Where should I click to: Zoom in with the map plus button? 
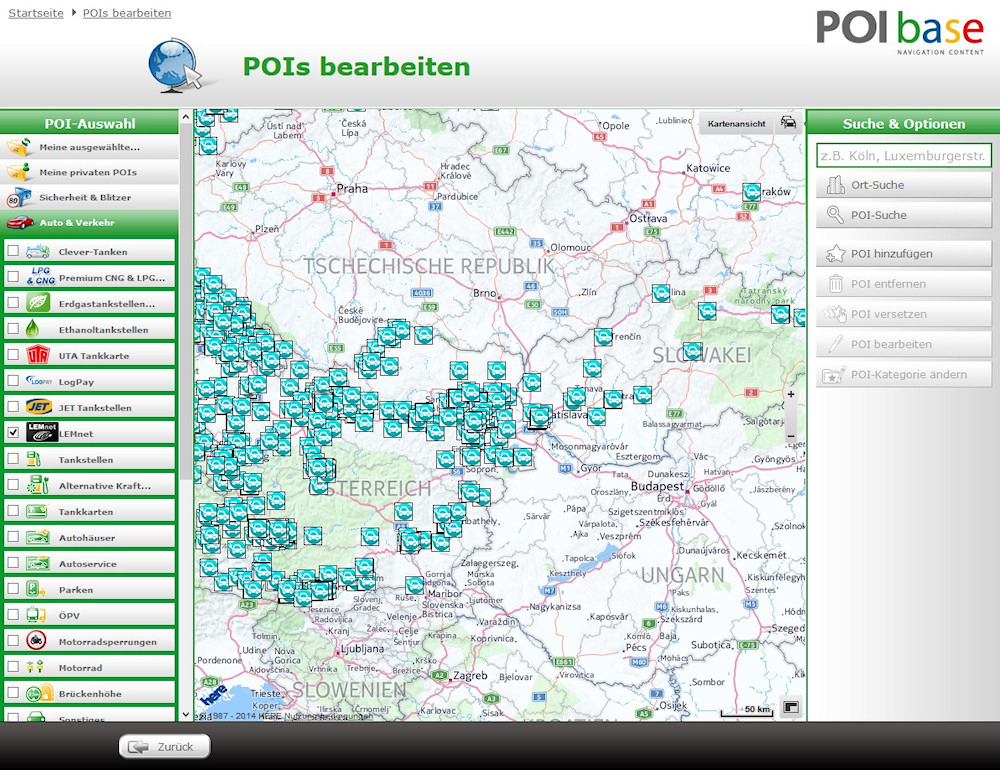coord(791,395)
